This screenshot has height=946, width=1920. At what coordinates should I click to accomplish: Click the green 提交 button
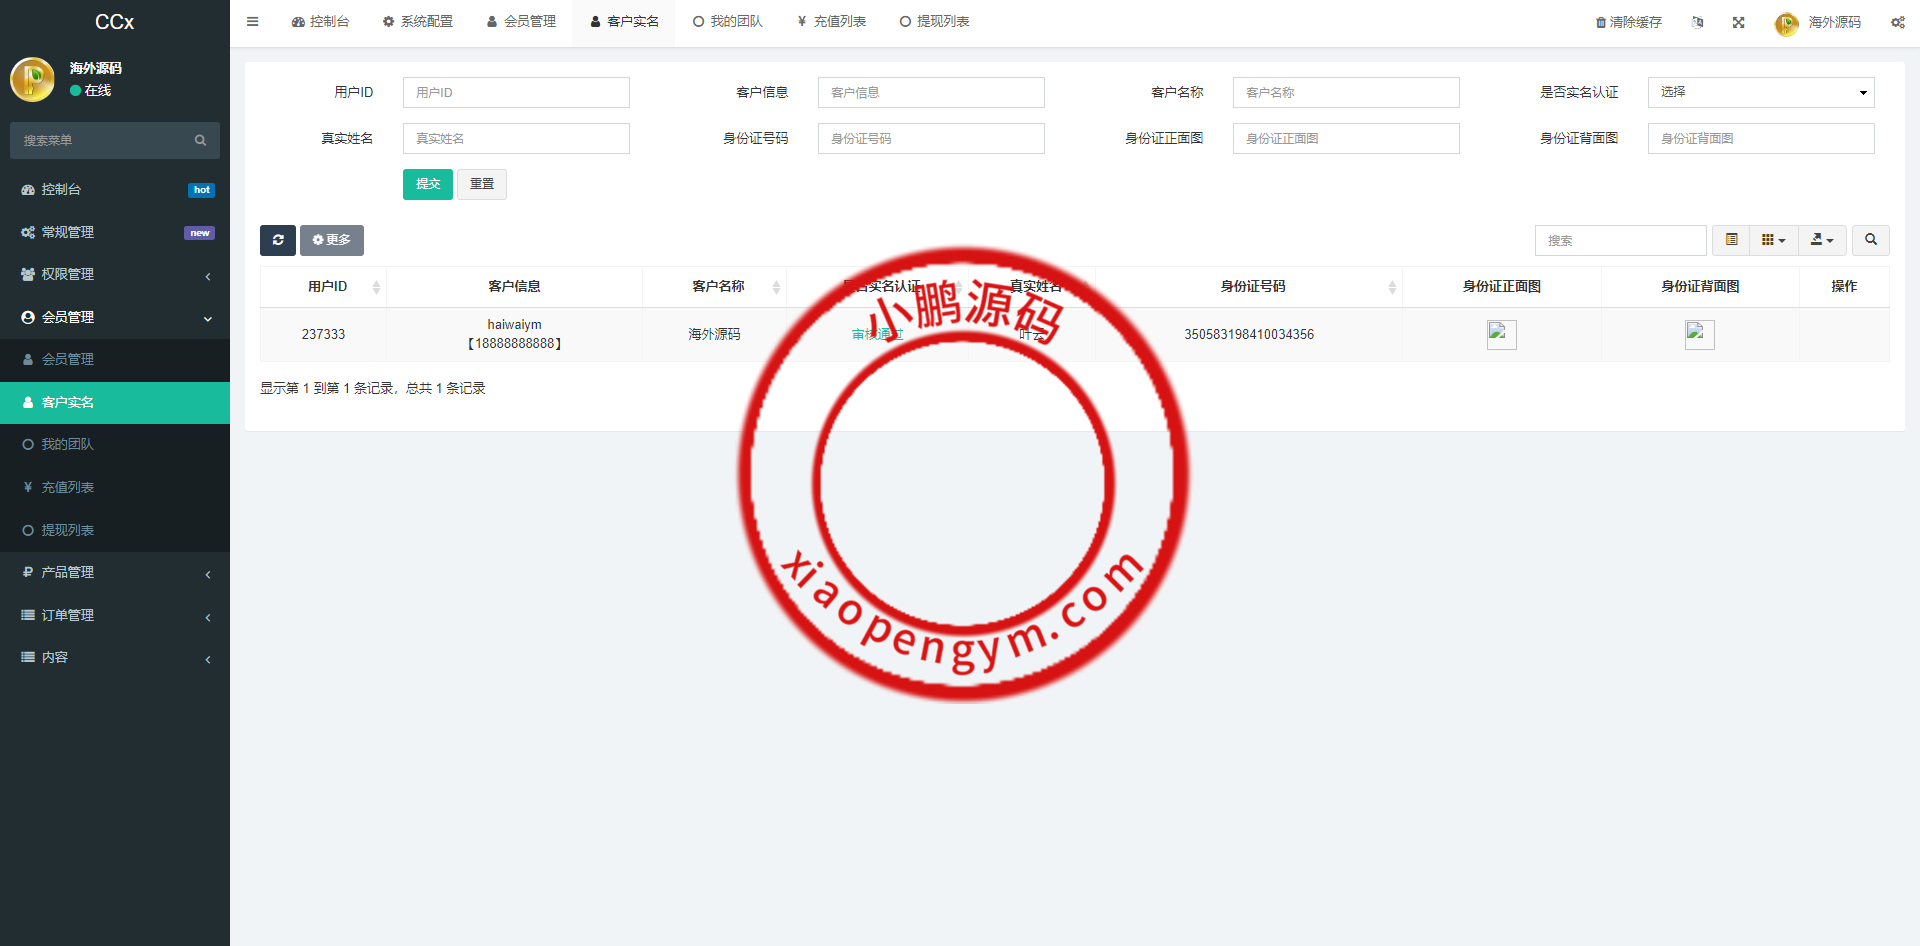coord(427,184)
